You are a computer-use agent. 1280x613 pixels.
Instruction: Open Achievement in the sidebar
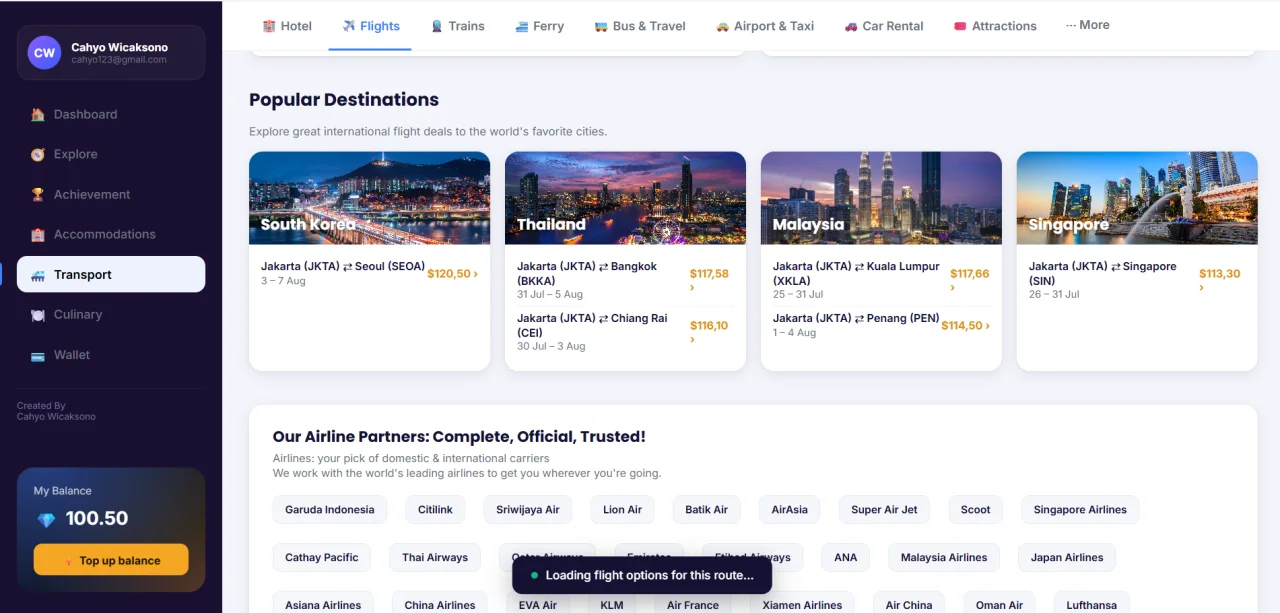tap(111, 194)
